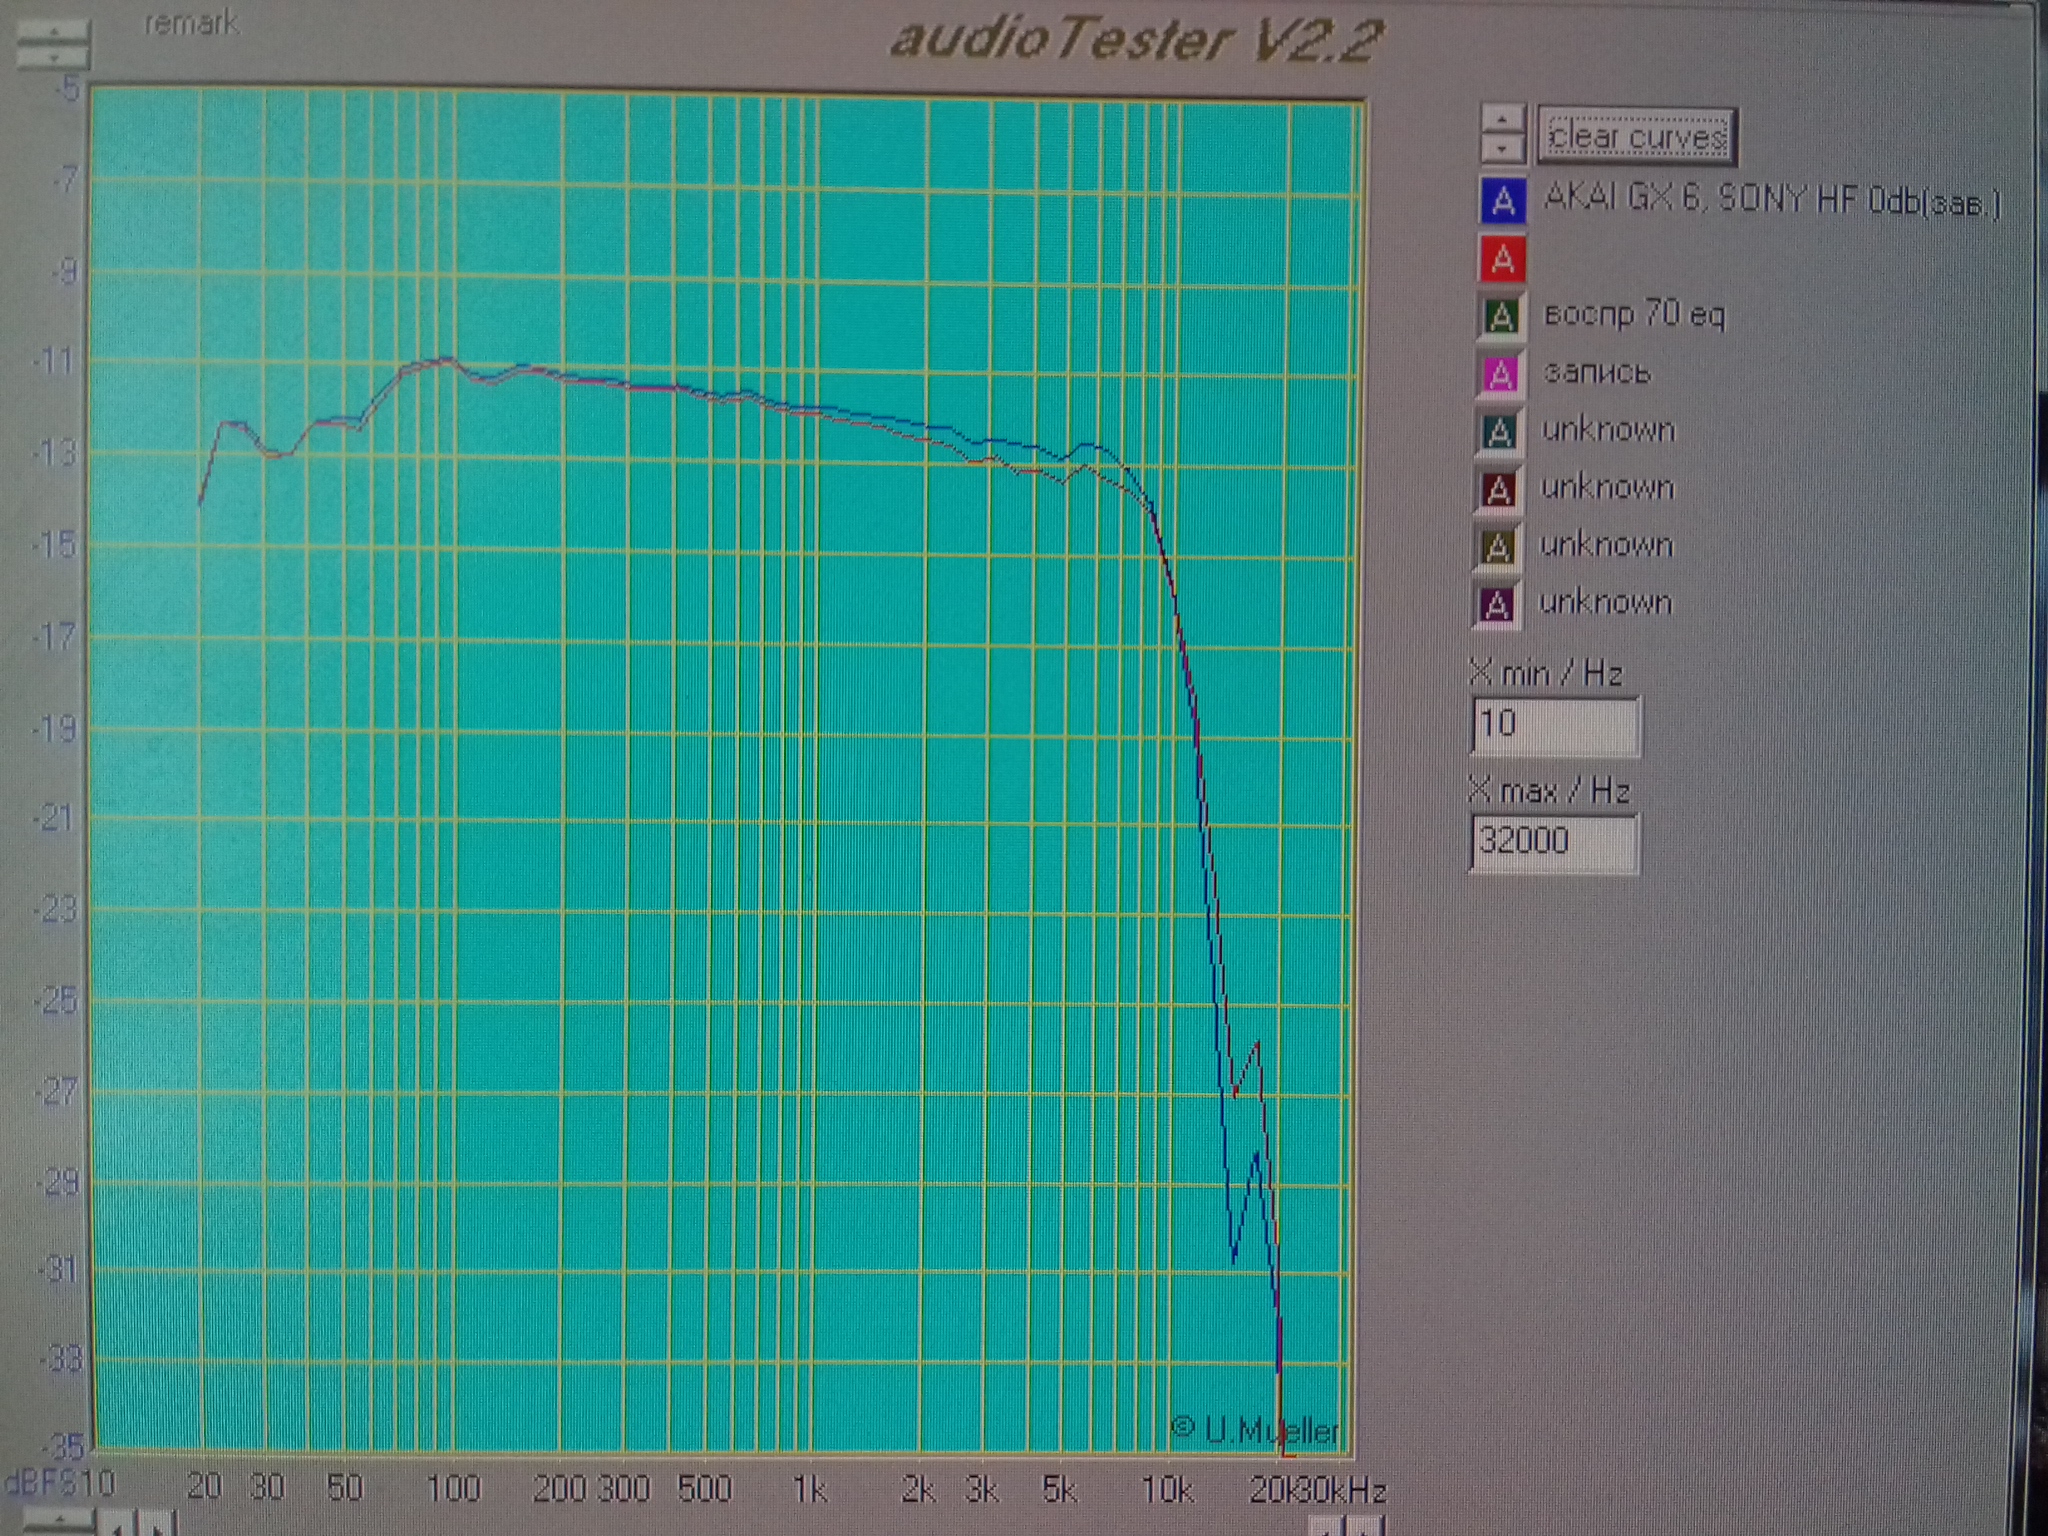This screenshot has width=2048, height=1536.
Task: Select the red unlabeled curve A icon
Action: [1502, 259]
